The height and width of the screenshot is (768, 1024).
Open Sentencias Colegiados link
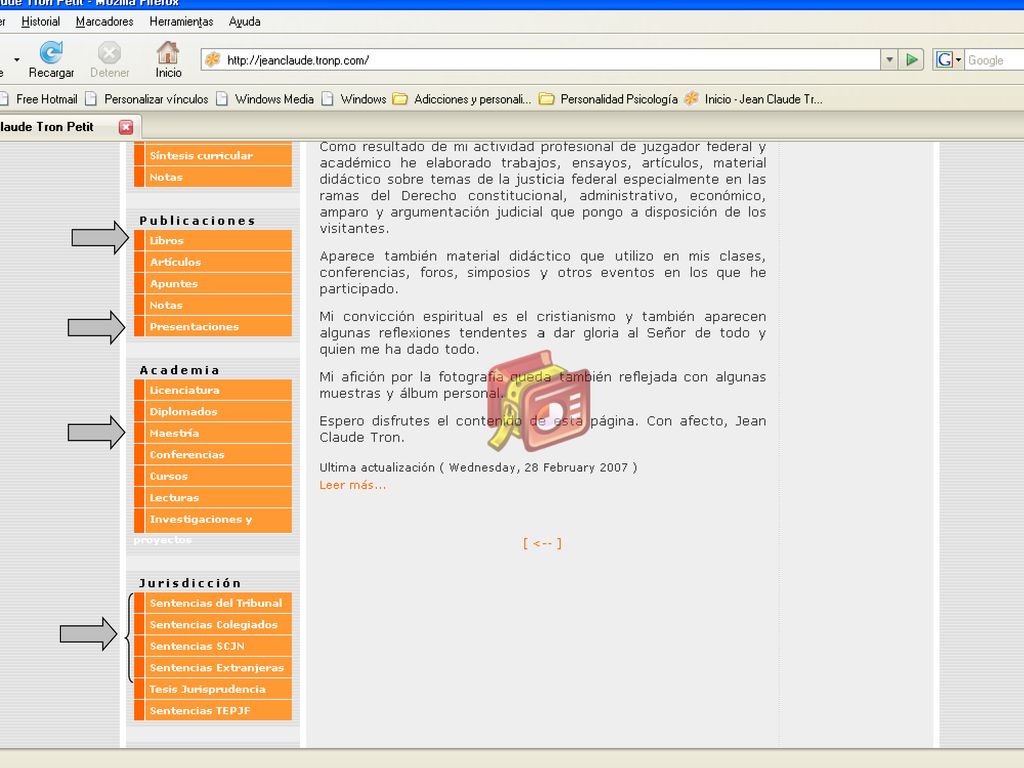213,624
